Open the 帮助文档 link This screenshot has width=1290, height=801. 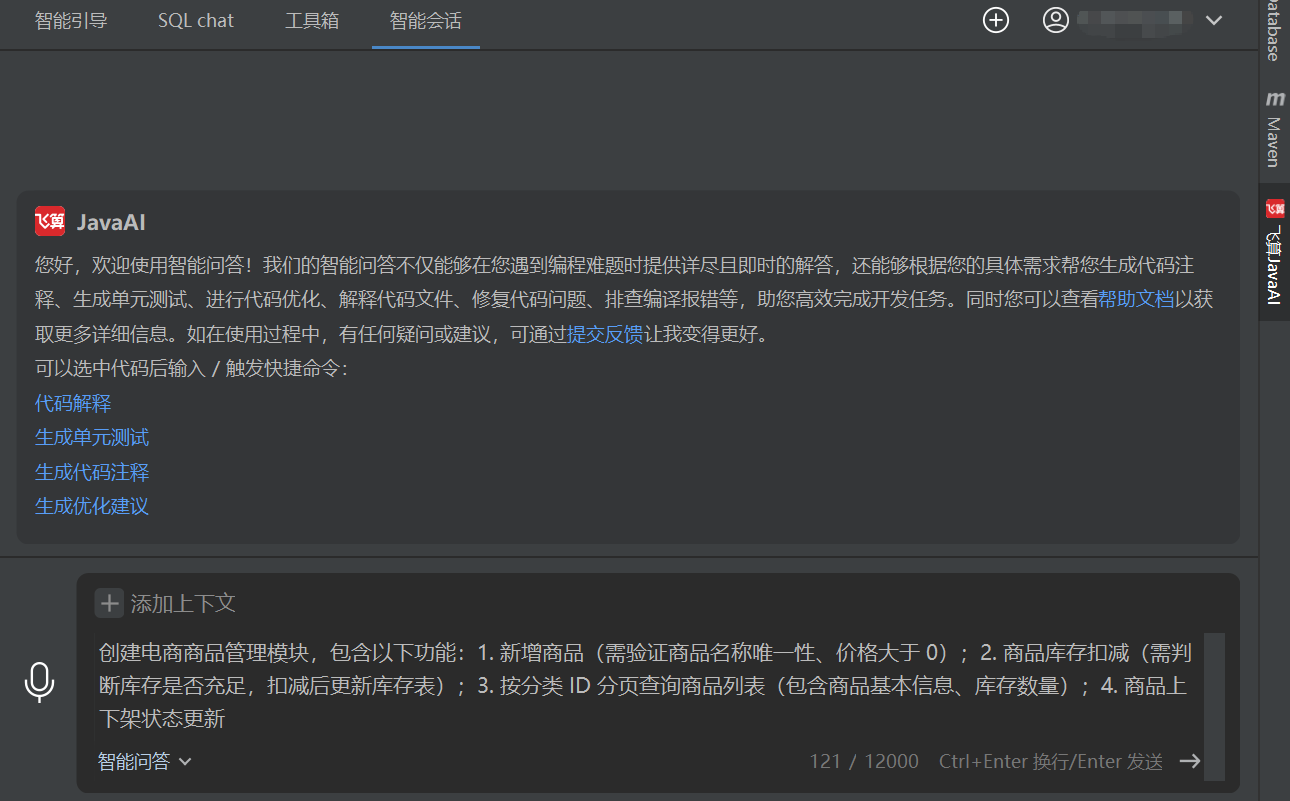click(x=1138, y=298)
